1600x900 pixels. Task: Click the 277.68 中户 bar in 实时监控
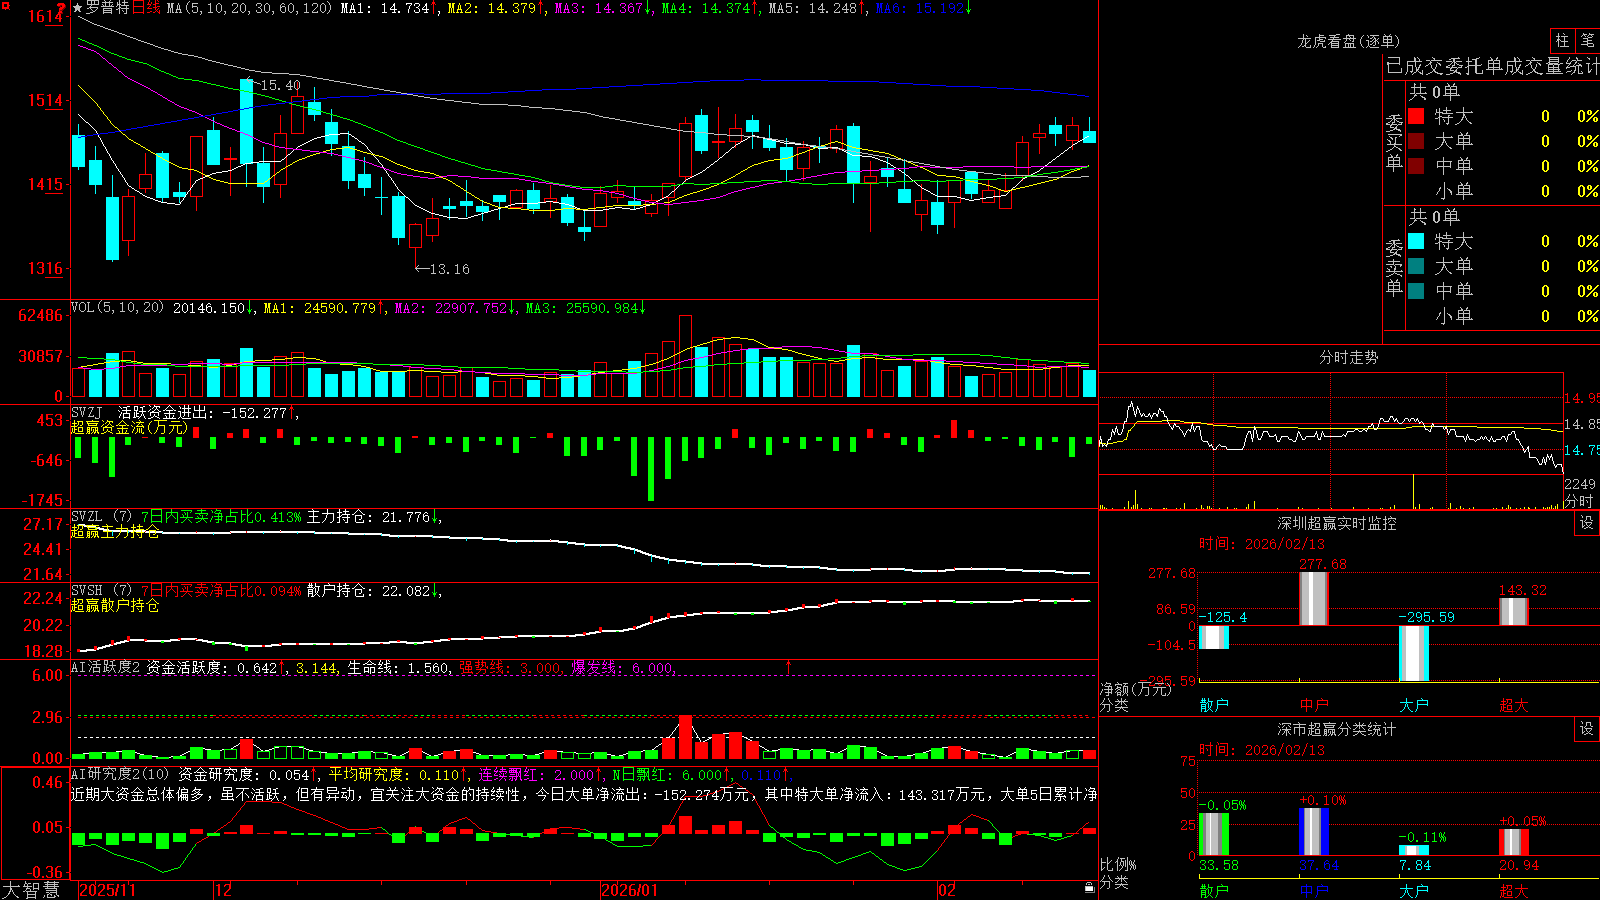pos(1314,599)
